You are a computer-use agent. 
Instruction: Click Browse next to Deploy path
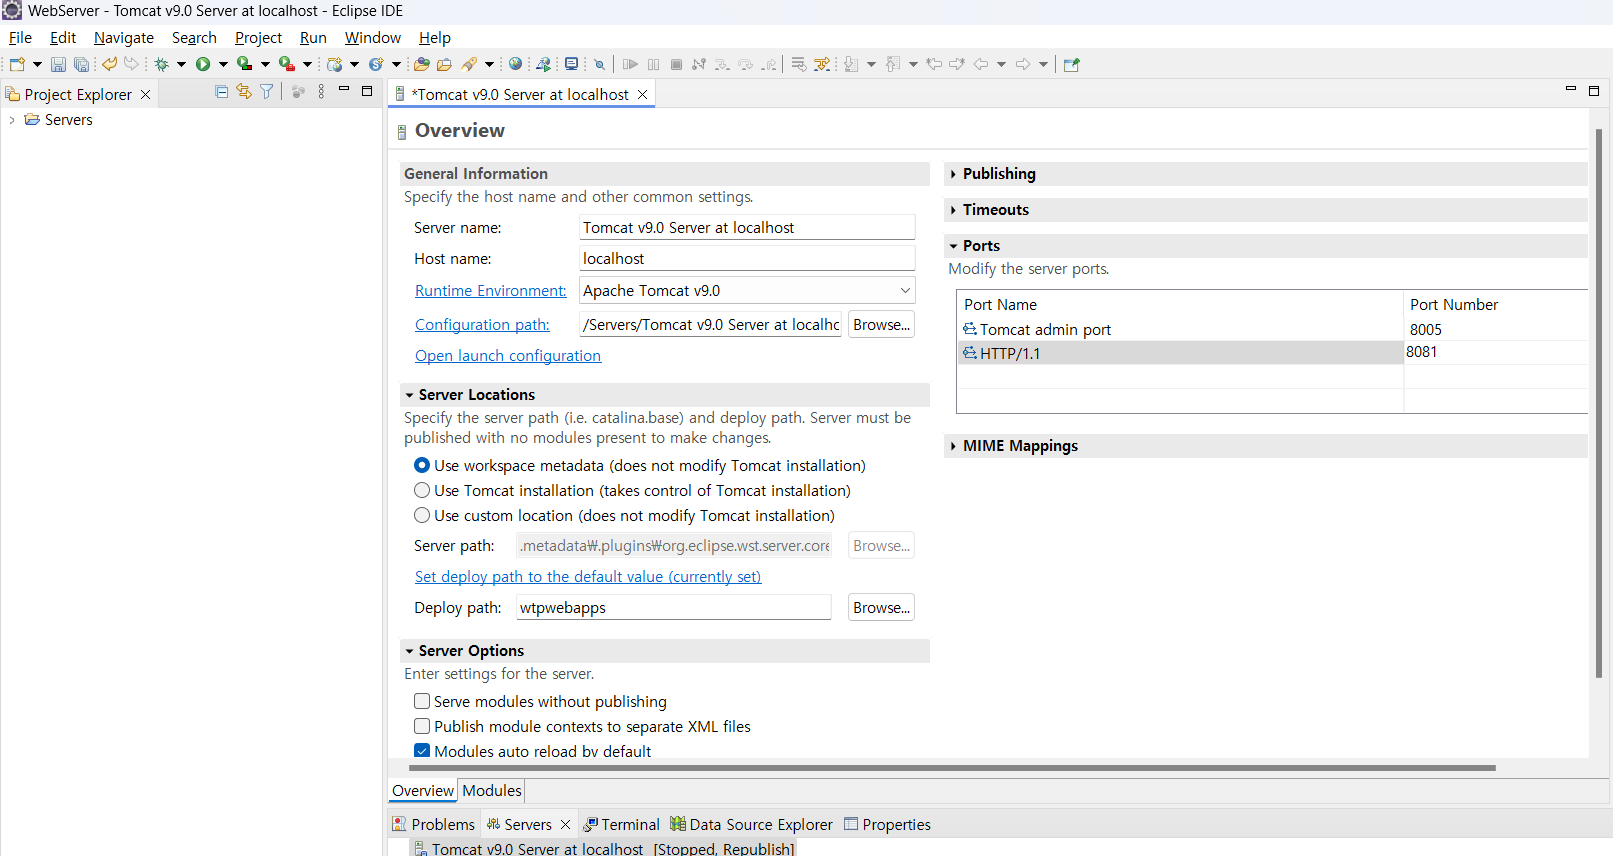pyautogui.click(x=881, y=607)
